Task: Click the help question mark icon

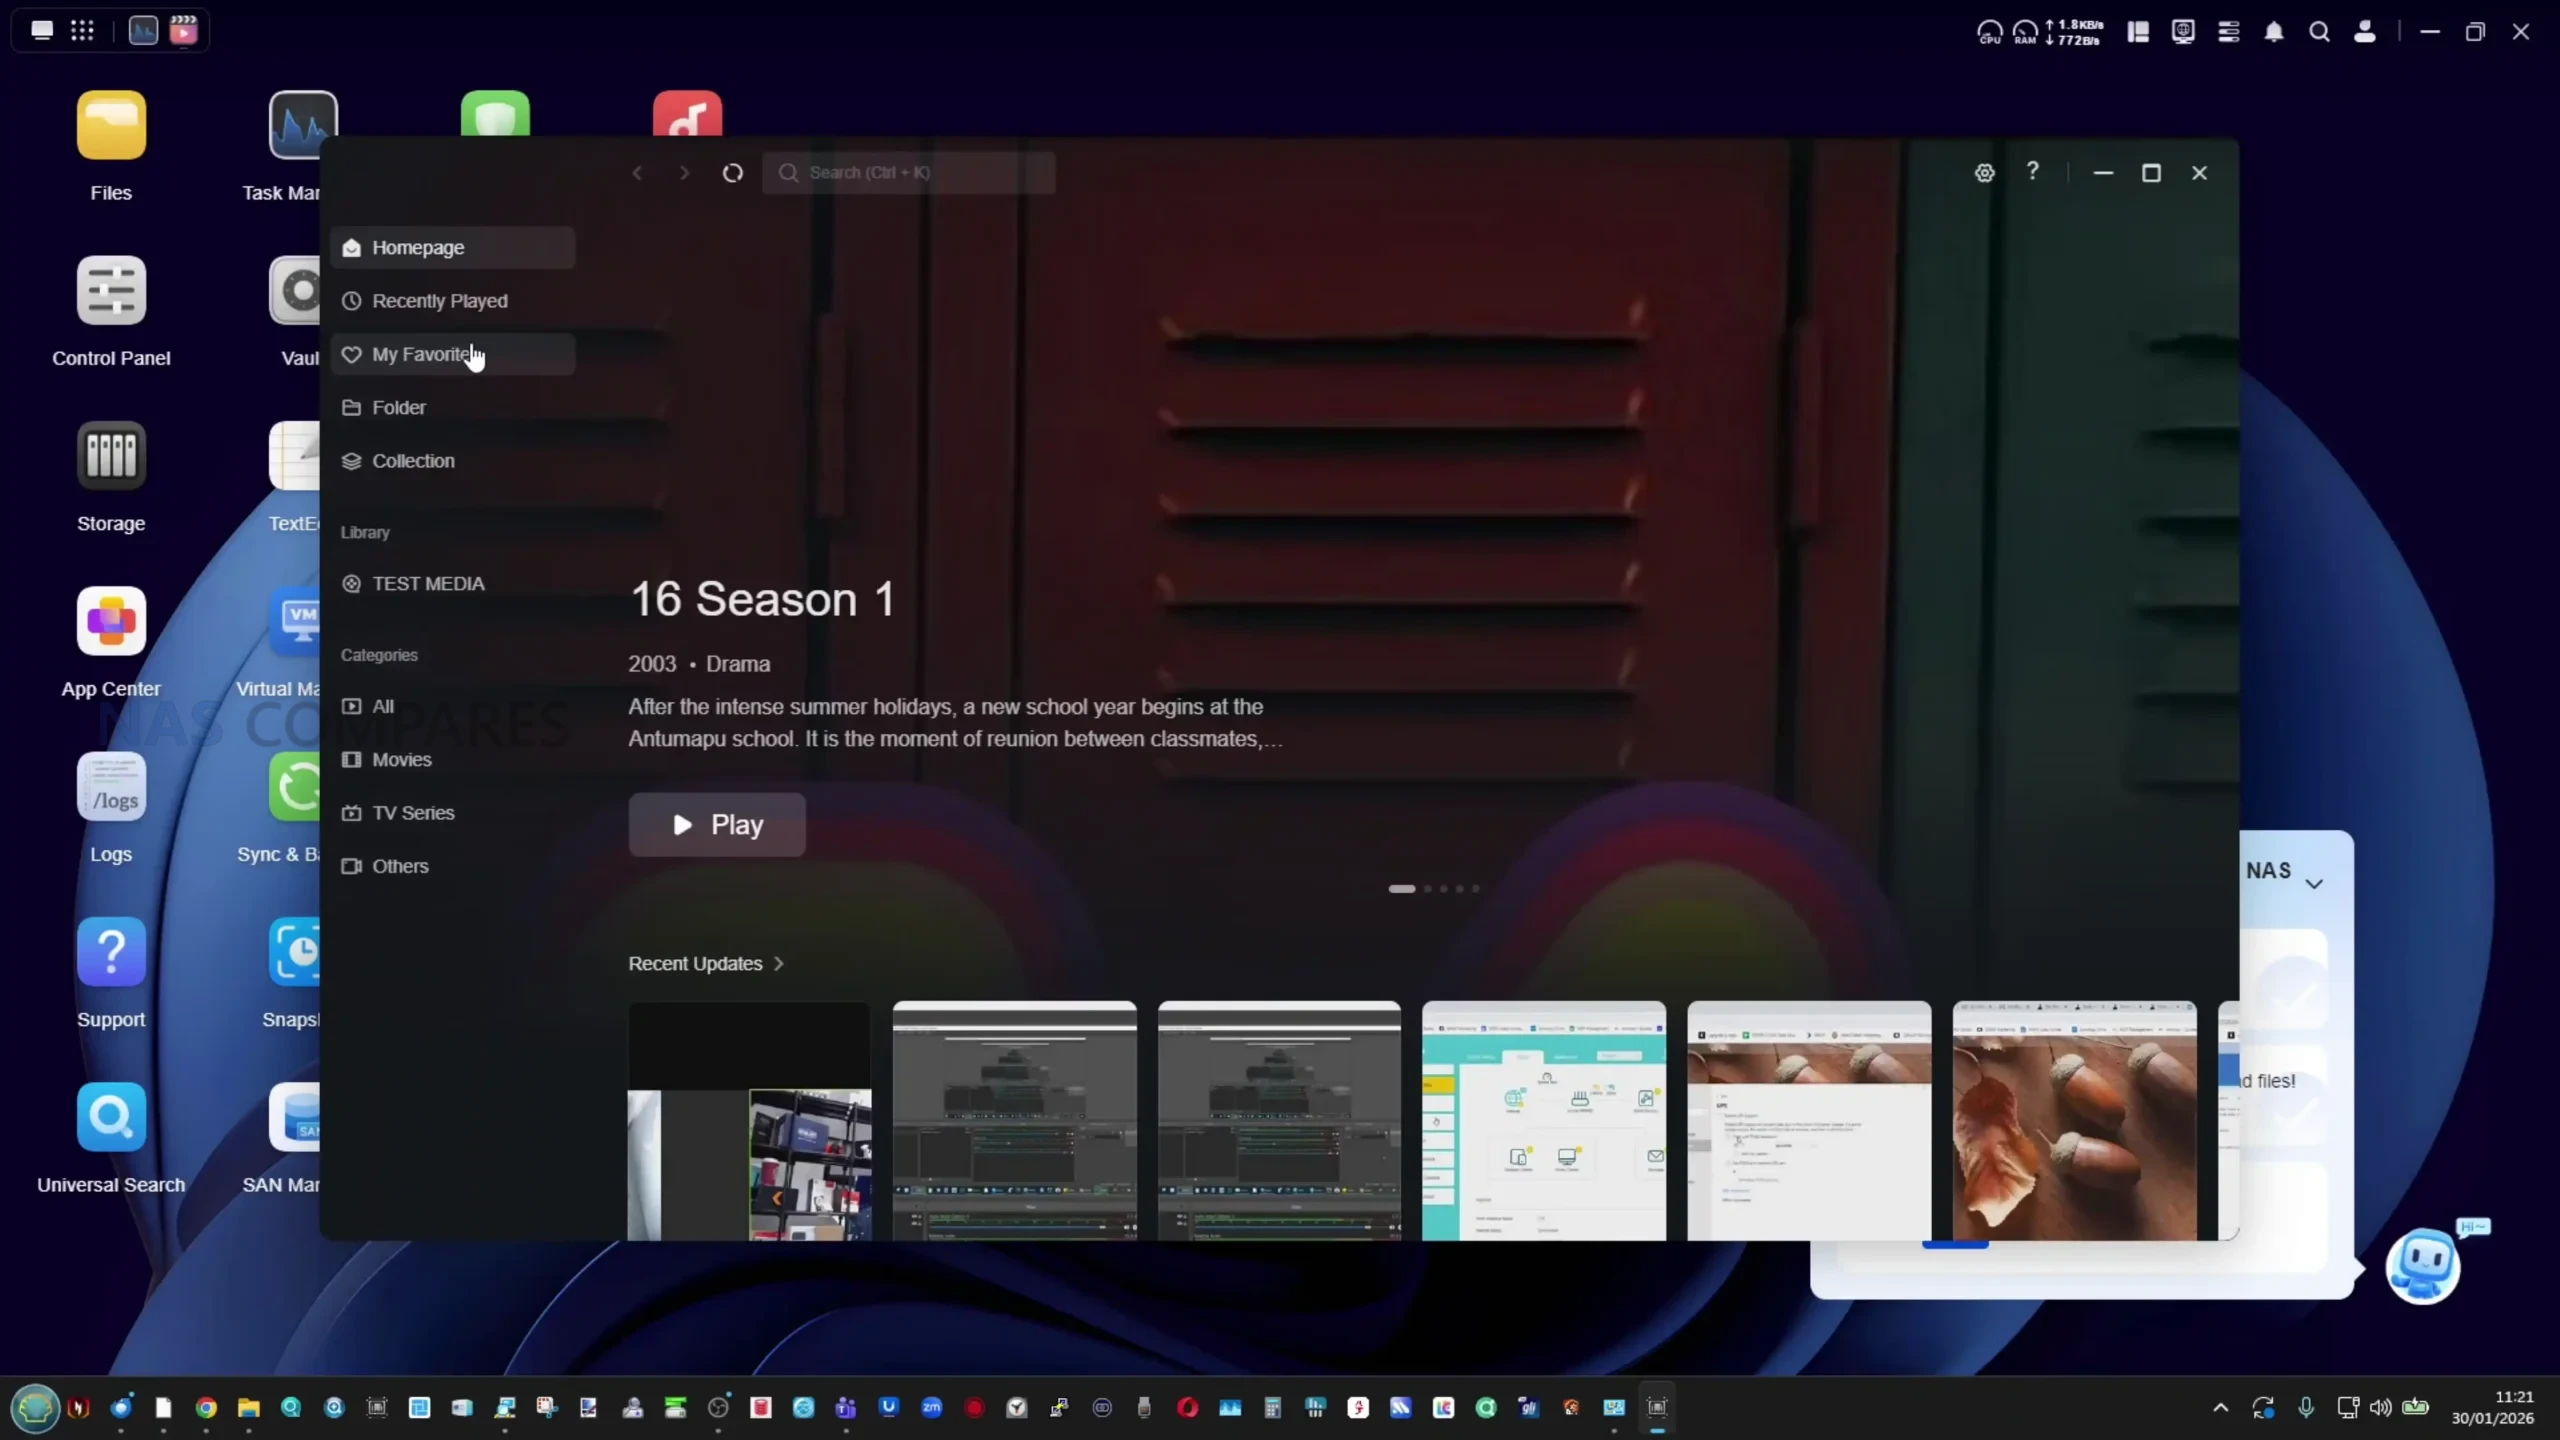Action: (2032, 171)
